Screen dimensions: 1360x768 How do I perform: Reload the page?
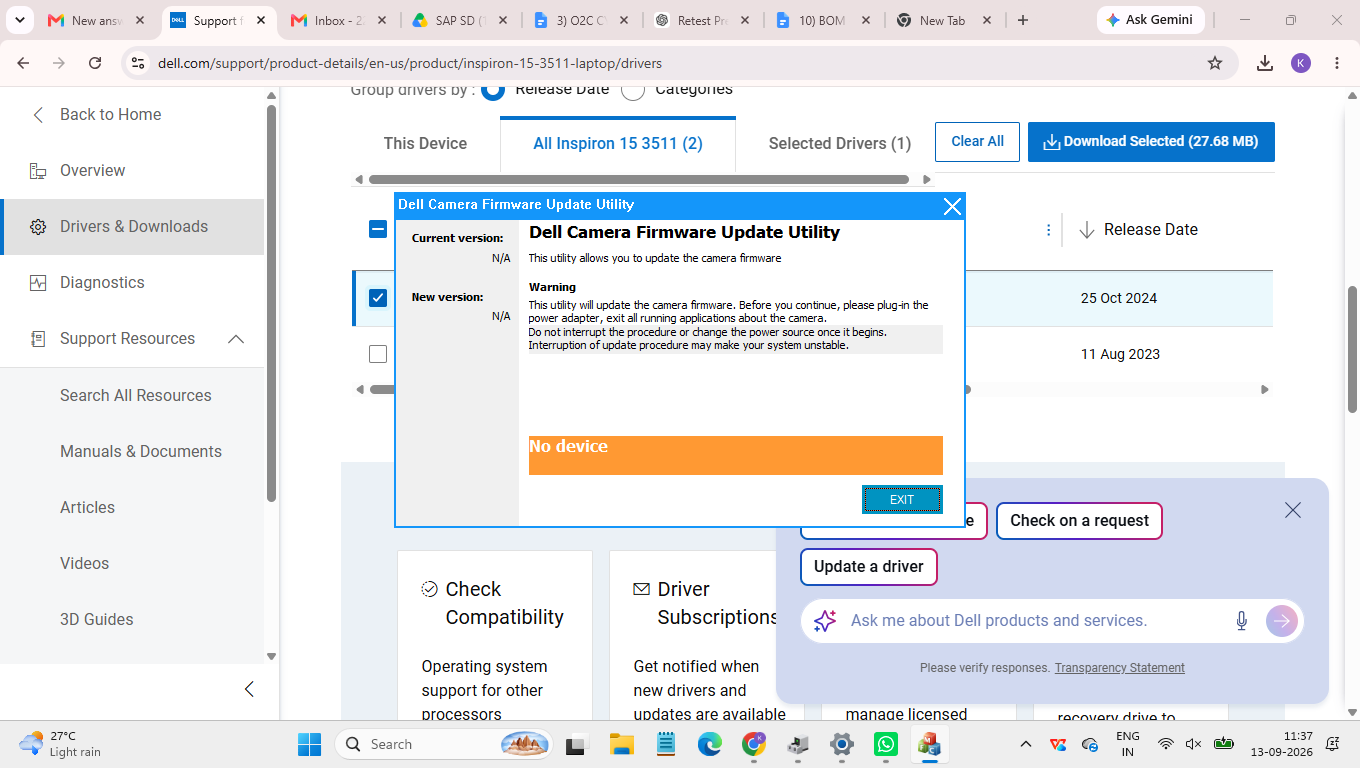[95, 63]
